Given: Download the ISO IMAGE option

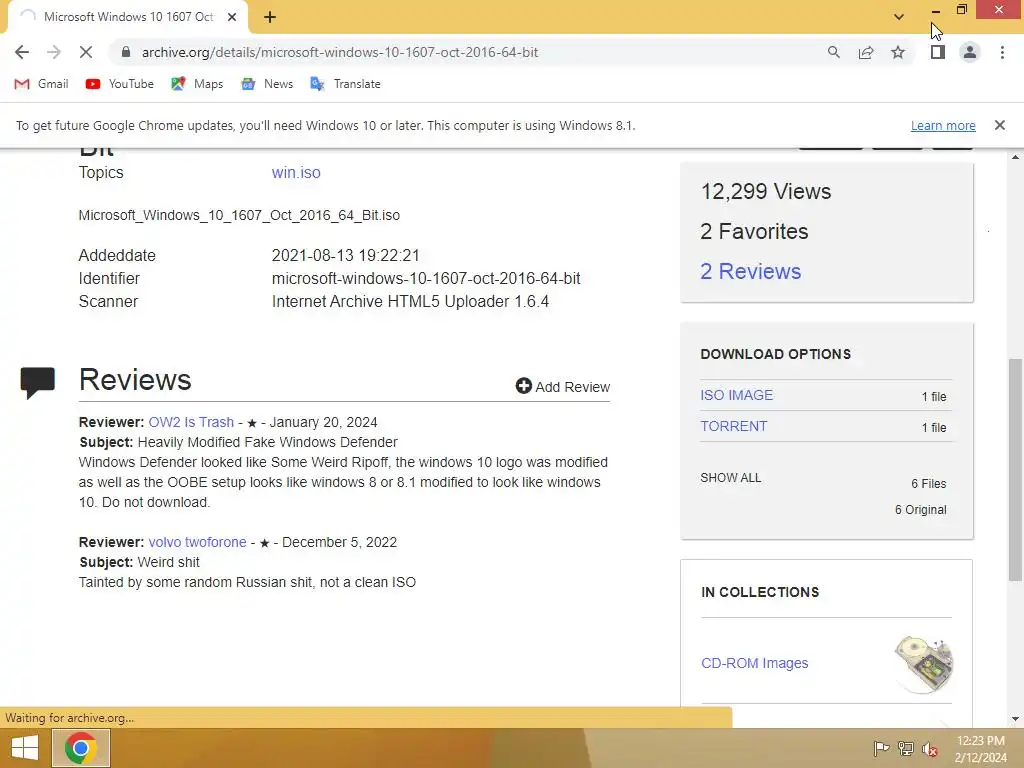Looking at the screenshot, I should click(x=737, y=395).
